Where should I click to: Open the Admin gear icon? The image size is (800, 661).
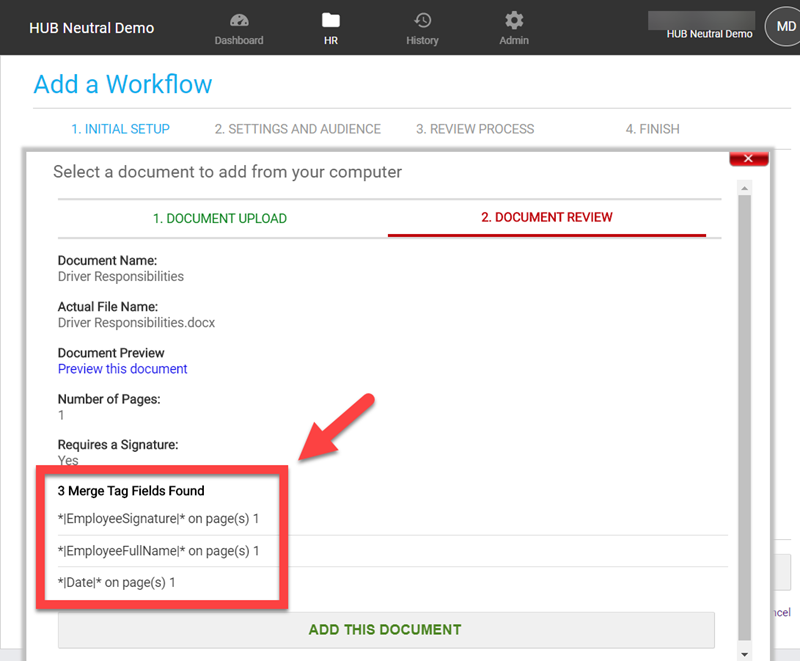coord(514,21)
